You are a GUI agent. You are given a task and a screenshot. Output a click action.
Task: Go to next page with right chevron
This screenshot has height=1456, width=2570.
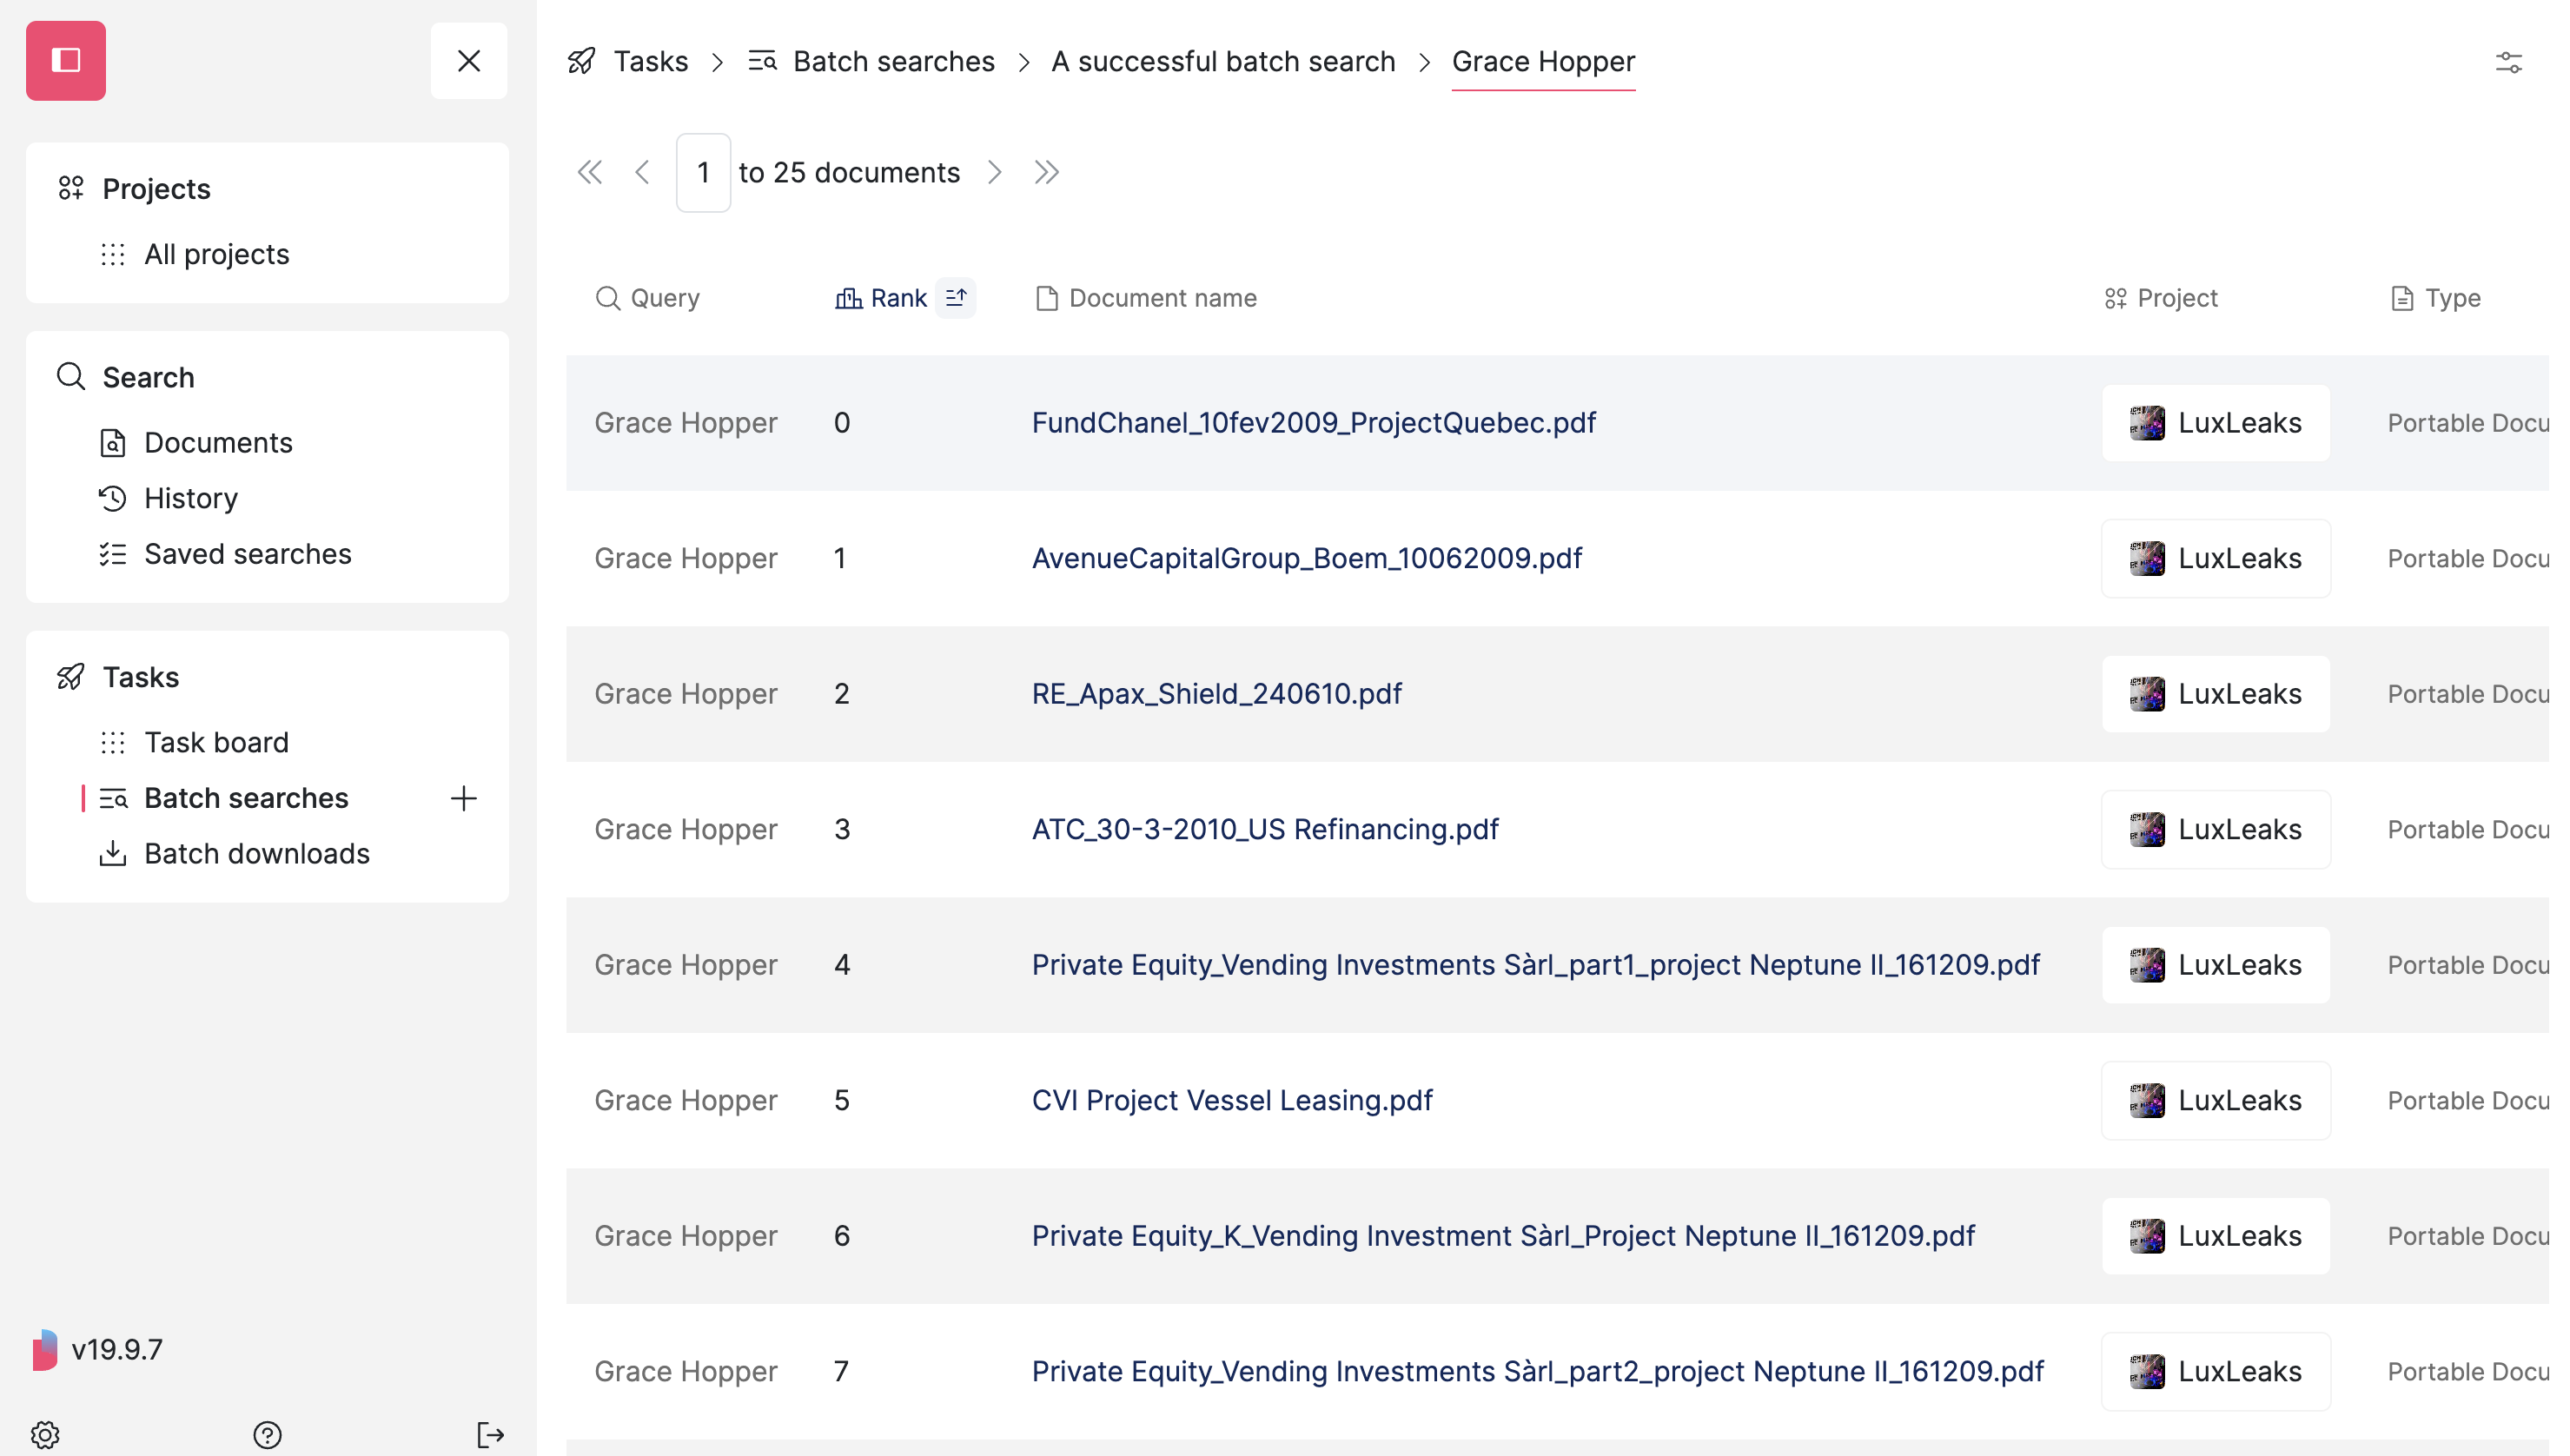995,171
